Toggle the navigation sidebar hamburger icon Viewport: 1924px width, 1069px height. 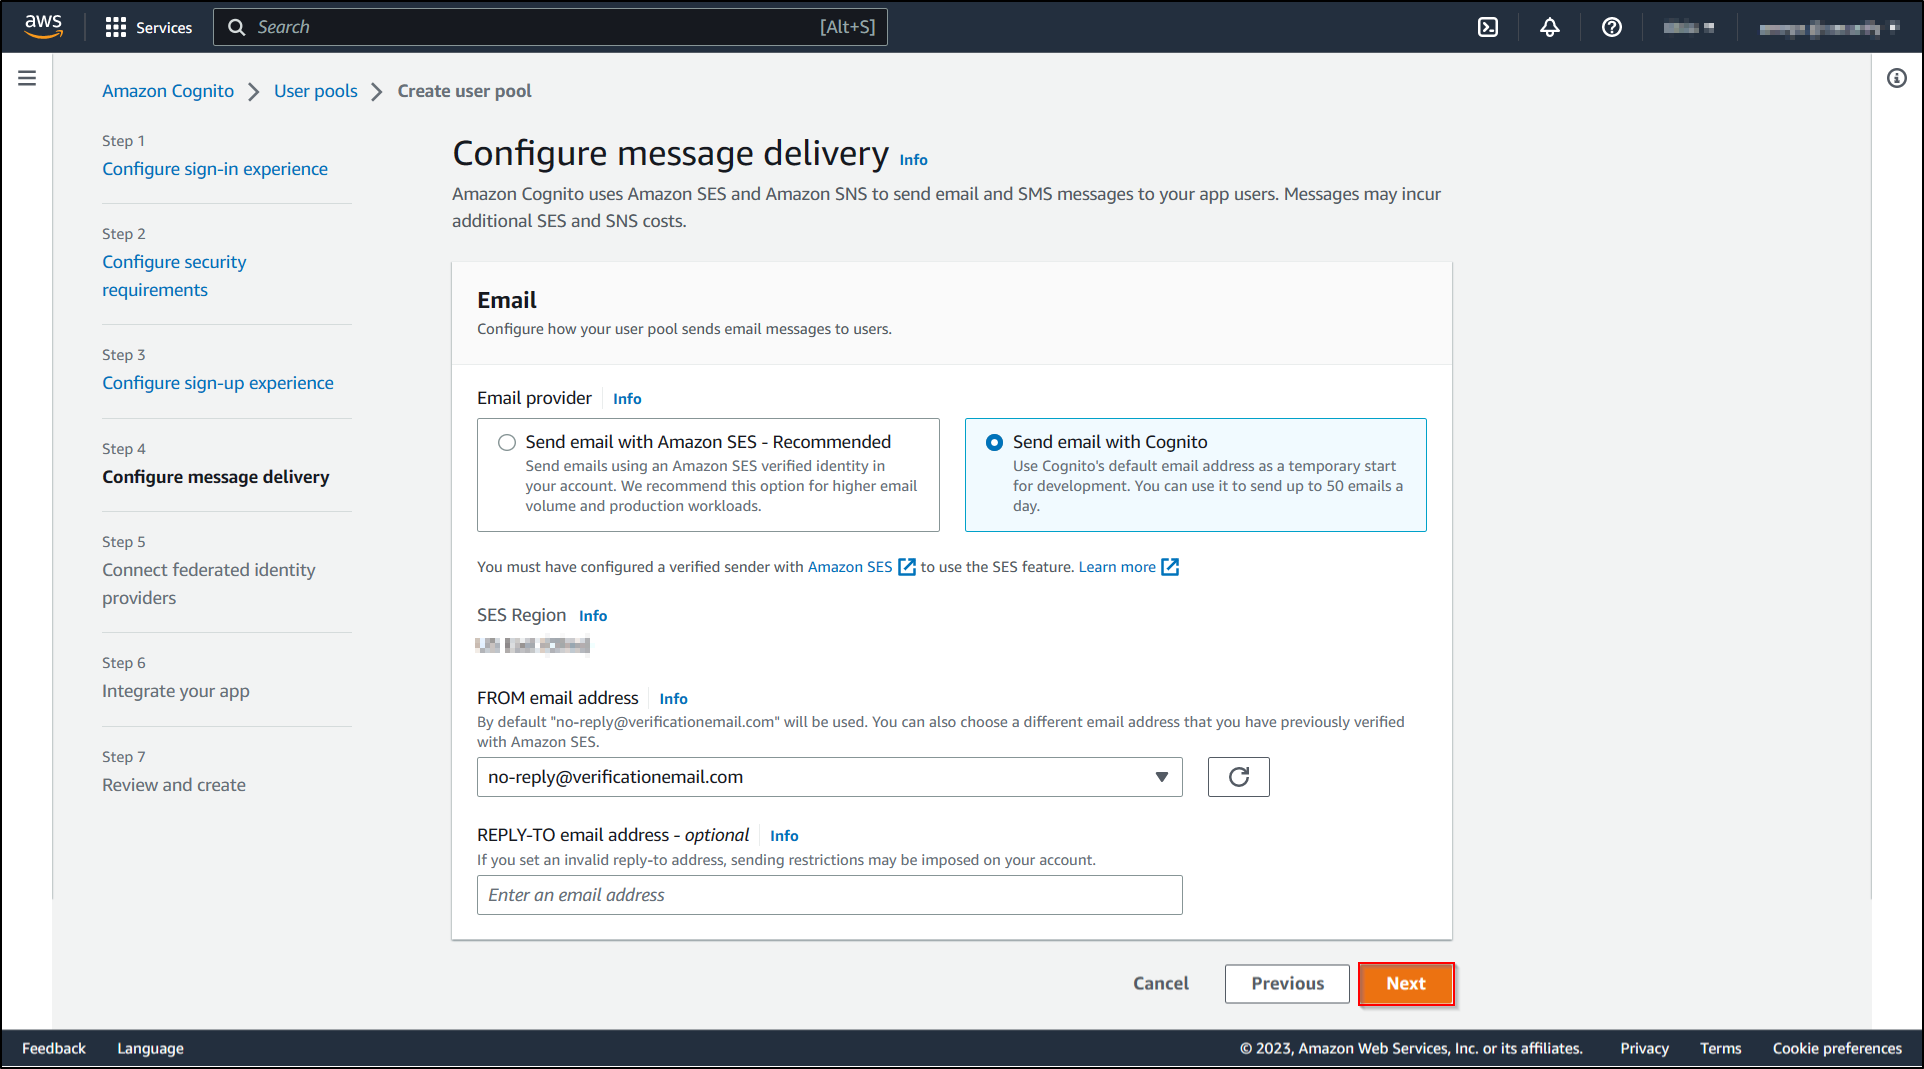(x=27, y=77)
